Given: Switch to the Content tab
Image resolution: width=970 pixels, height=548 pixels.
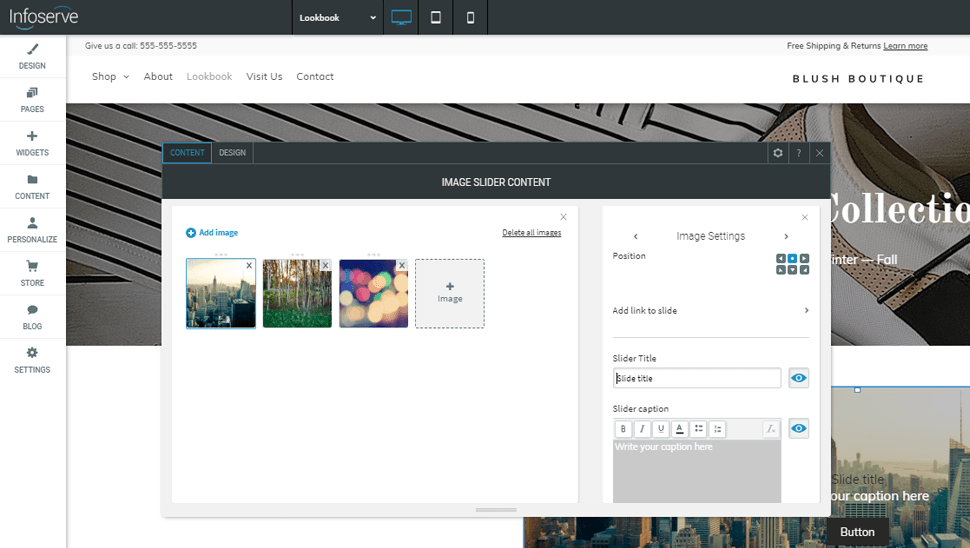Looking at the screenshot, I should 187,153.
